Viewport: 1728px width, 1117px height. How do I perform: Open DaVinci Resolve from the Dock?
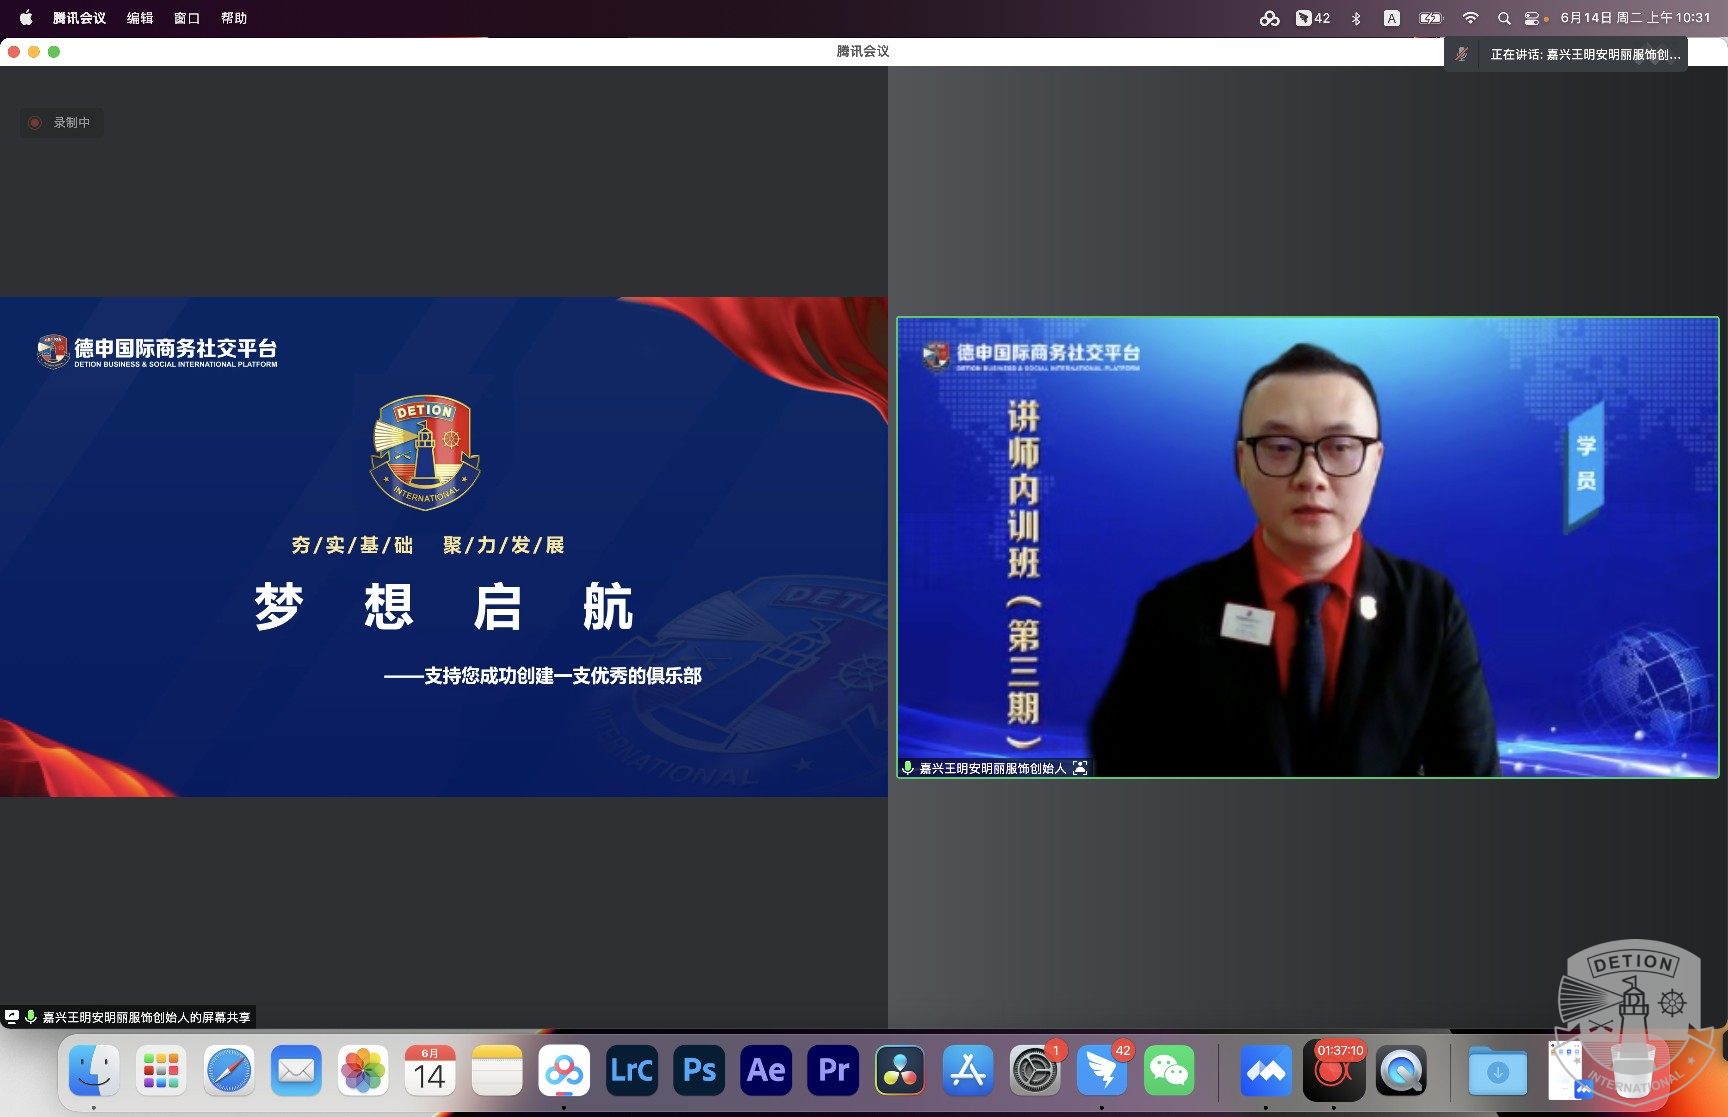coord(900,1071)
